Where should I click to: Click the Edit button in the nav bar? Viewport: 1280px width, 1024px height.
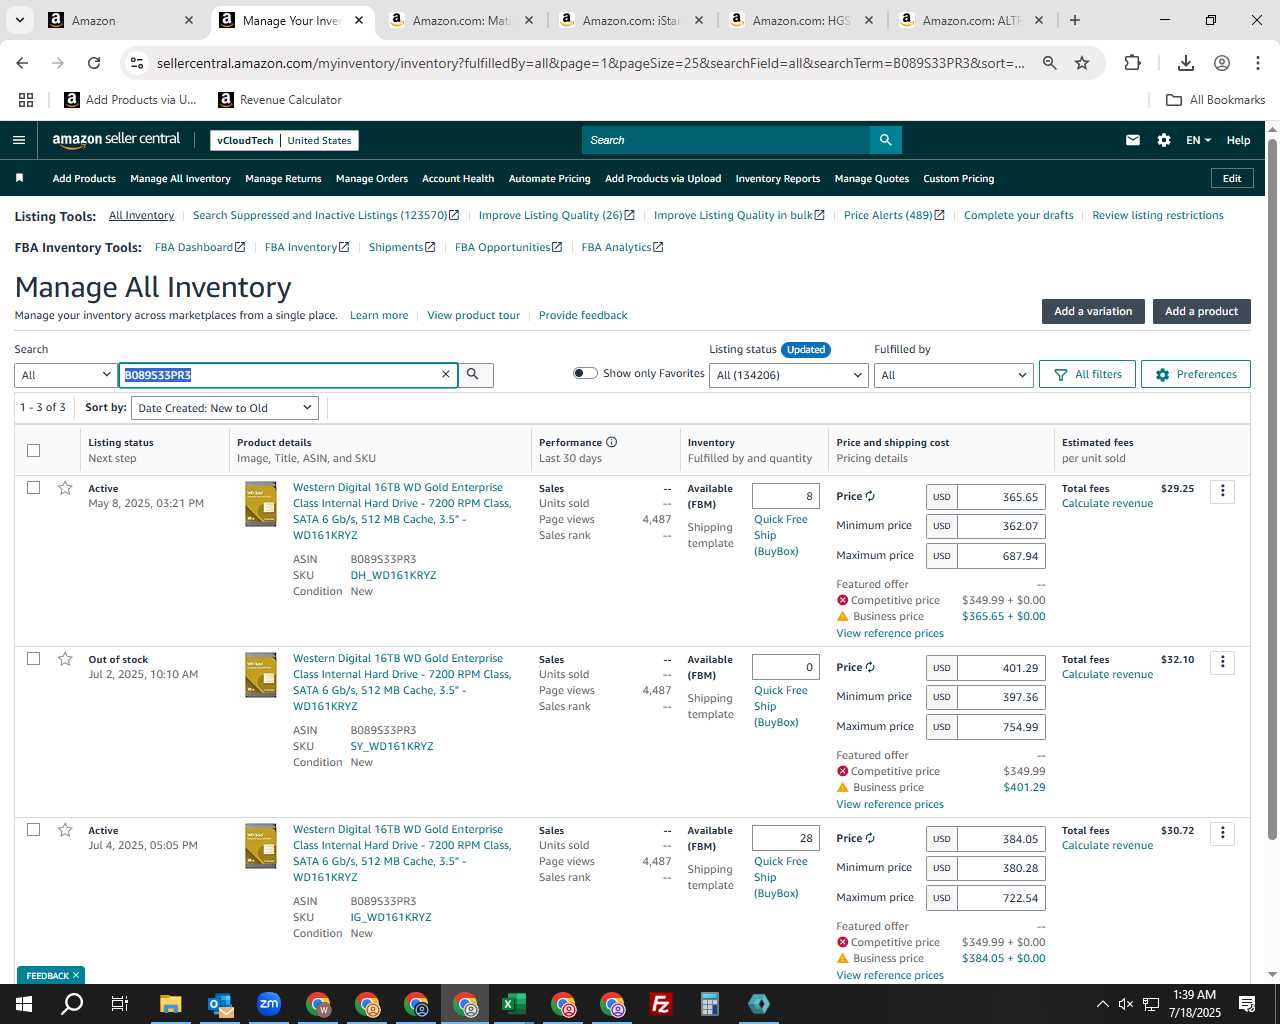point(1232,178)
